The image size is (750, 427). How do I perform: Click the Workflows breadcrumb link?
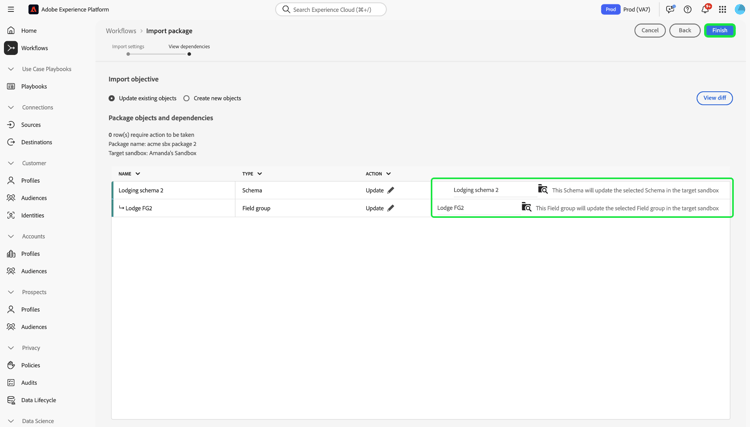click(121, 31)
